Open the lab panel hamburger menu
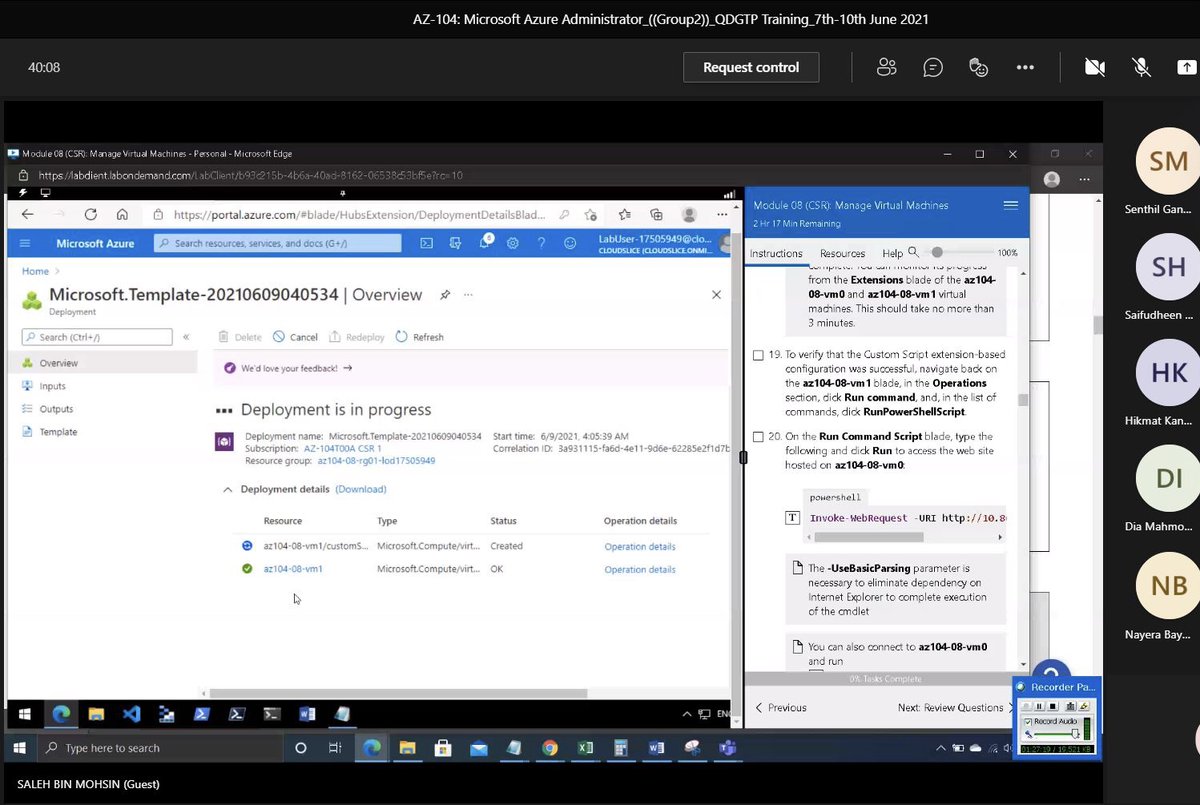Screen dimensions: 1200x805 coord(1011,205)
